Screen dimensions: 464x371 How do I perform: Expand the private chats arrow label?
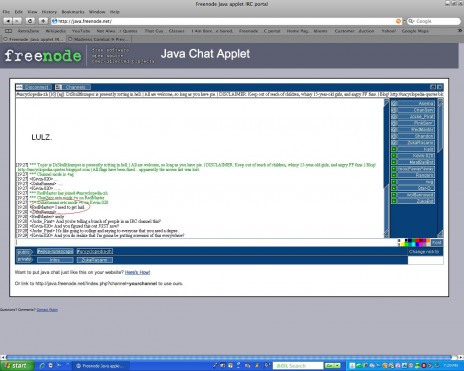(x=25, y=259)
